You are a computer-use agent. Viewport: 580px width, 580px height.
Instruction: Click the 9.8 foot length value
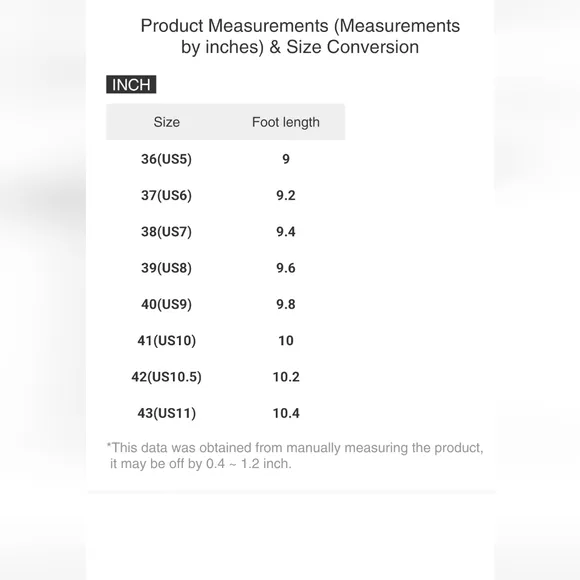286,304
